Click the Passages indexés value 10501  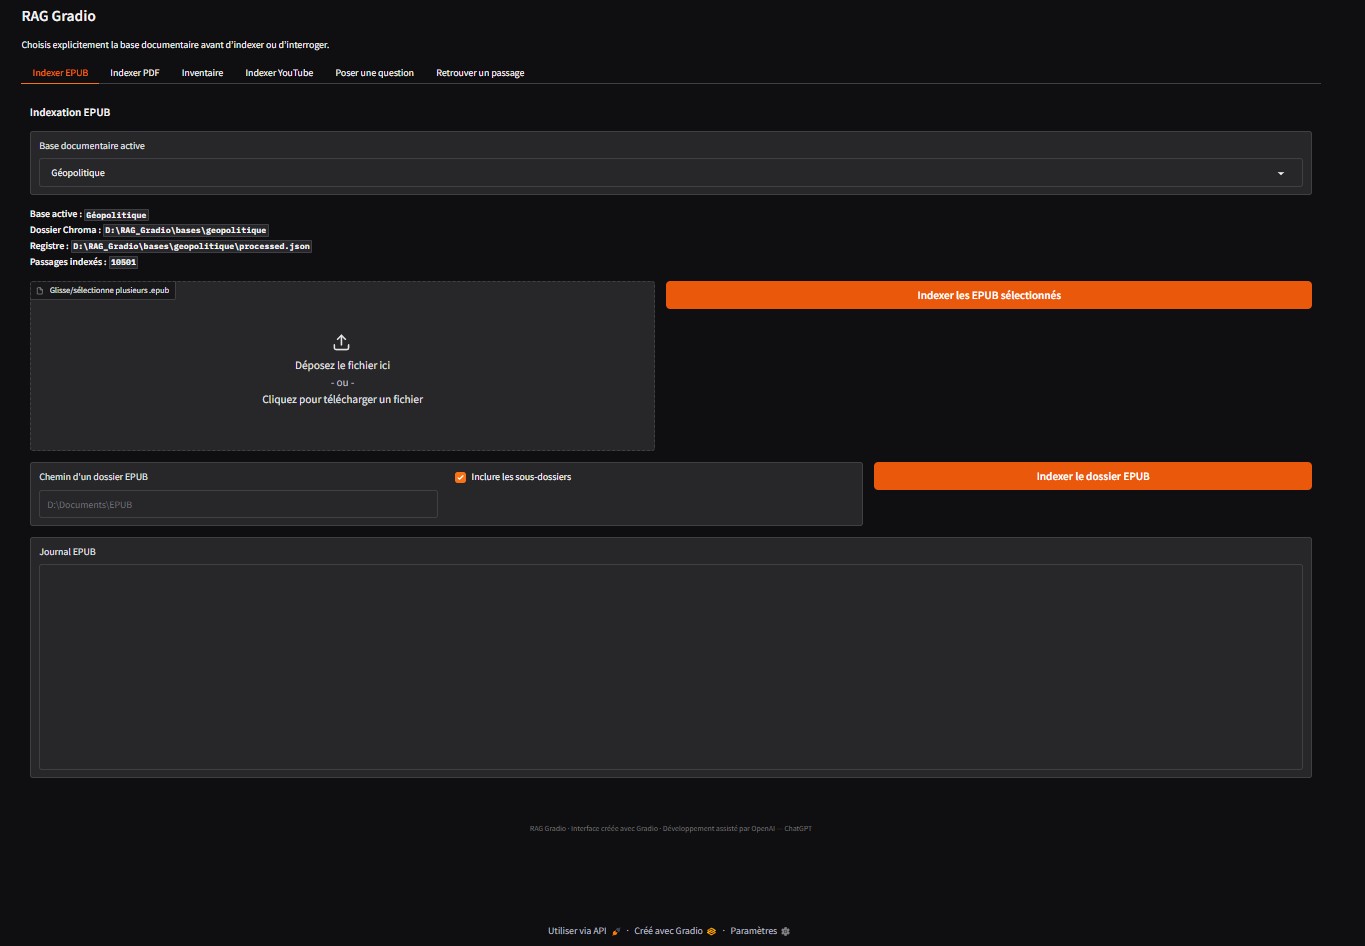point(123,262)
